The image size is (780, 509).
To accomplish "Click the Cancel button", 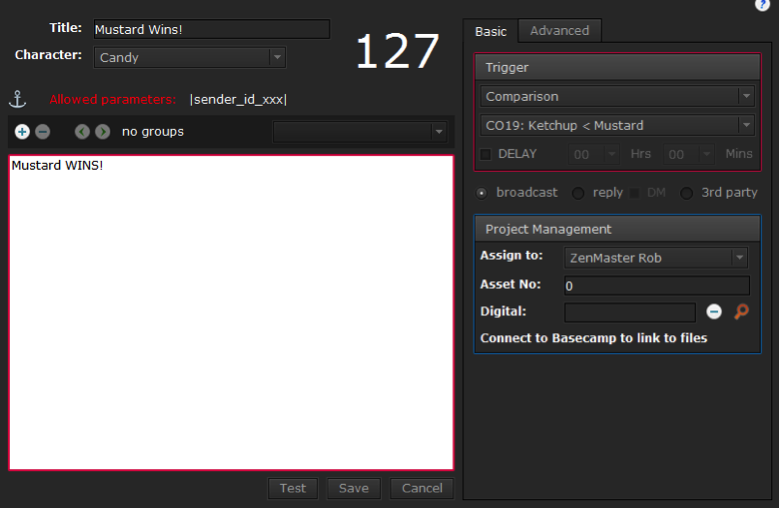I will coord(422,488).
